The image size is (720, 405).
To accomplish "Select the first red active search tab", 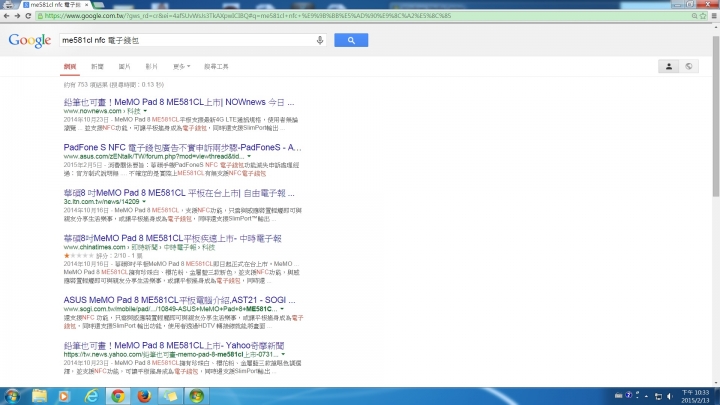I will (70, 67).
